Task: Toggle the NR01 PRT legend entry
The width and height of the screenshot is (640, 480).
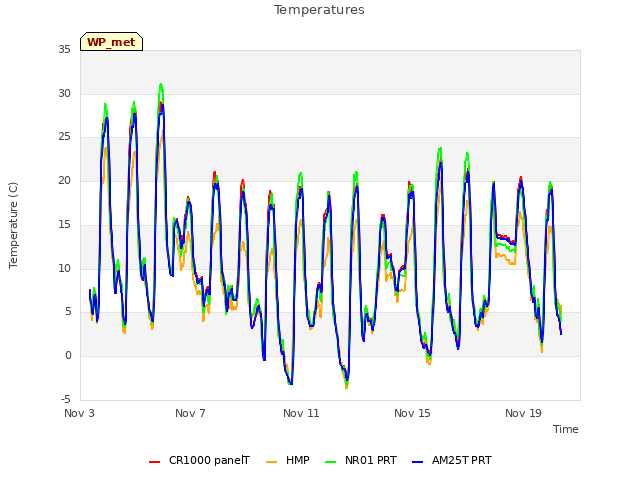Action: point(361,460)
